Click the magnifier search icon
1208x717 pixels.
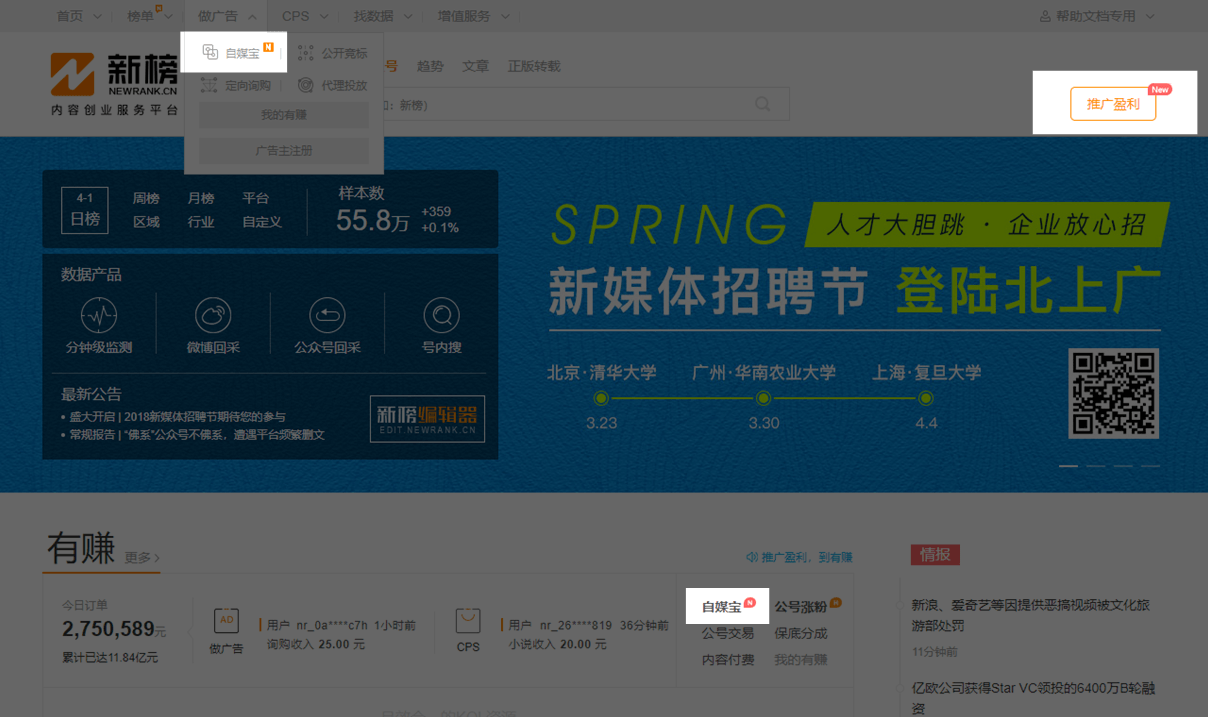click(x=763, y=104)
